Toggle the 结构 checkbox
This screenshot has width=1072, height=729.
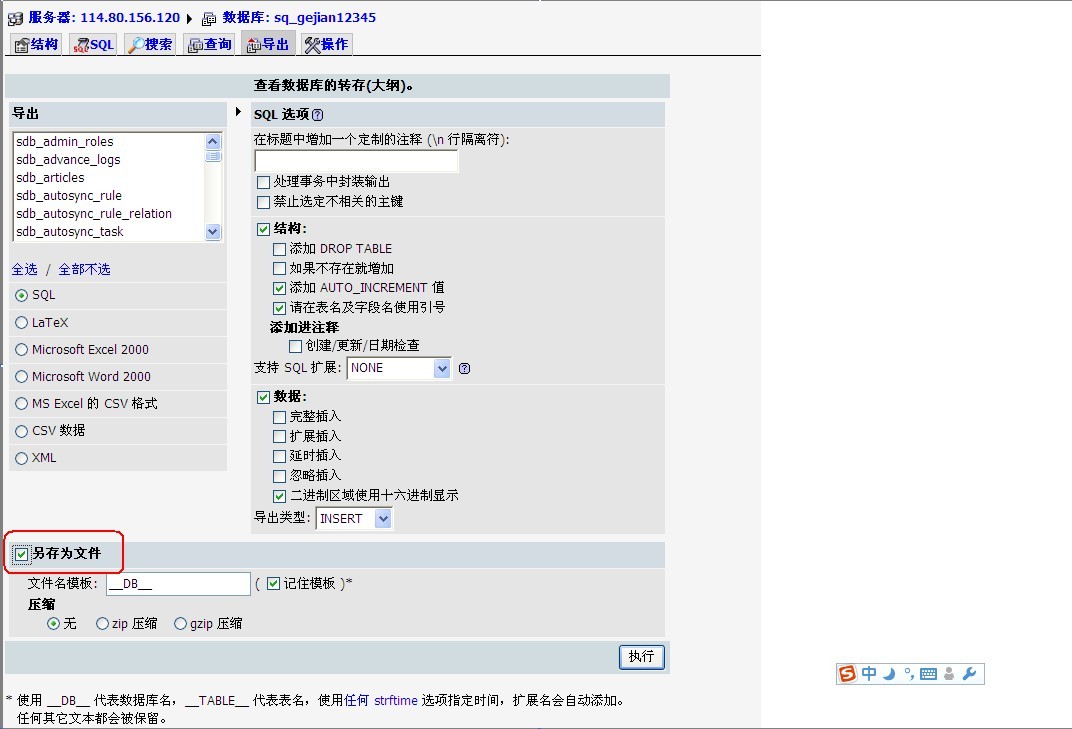[x=263, y=229]
